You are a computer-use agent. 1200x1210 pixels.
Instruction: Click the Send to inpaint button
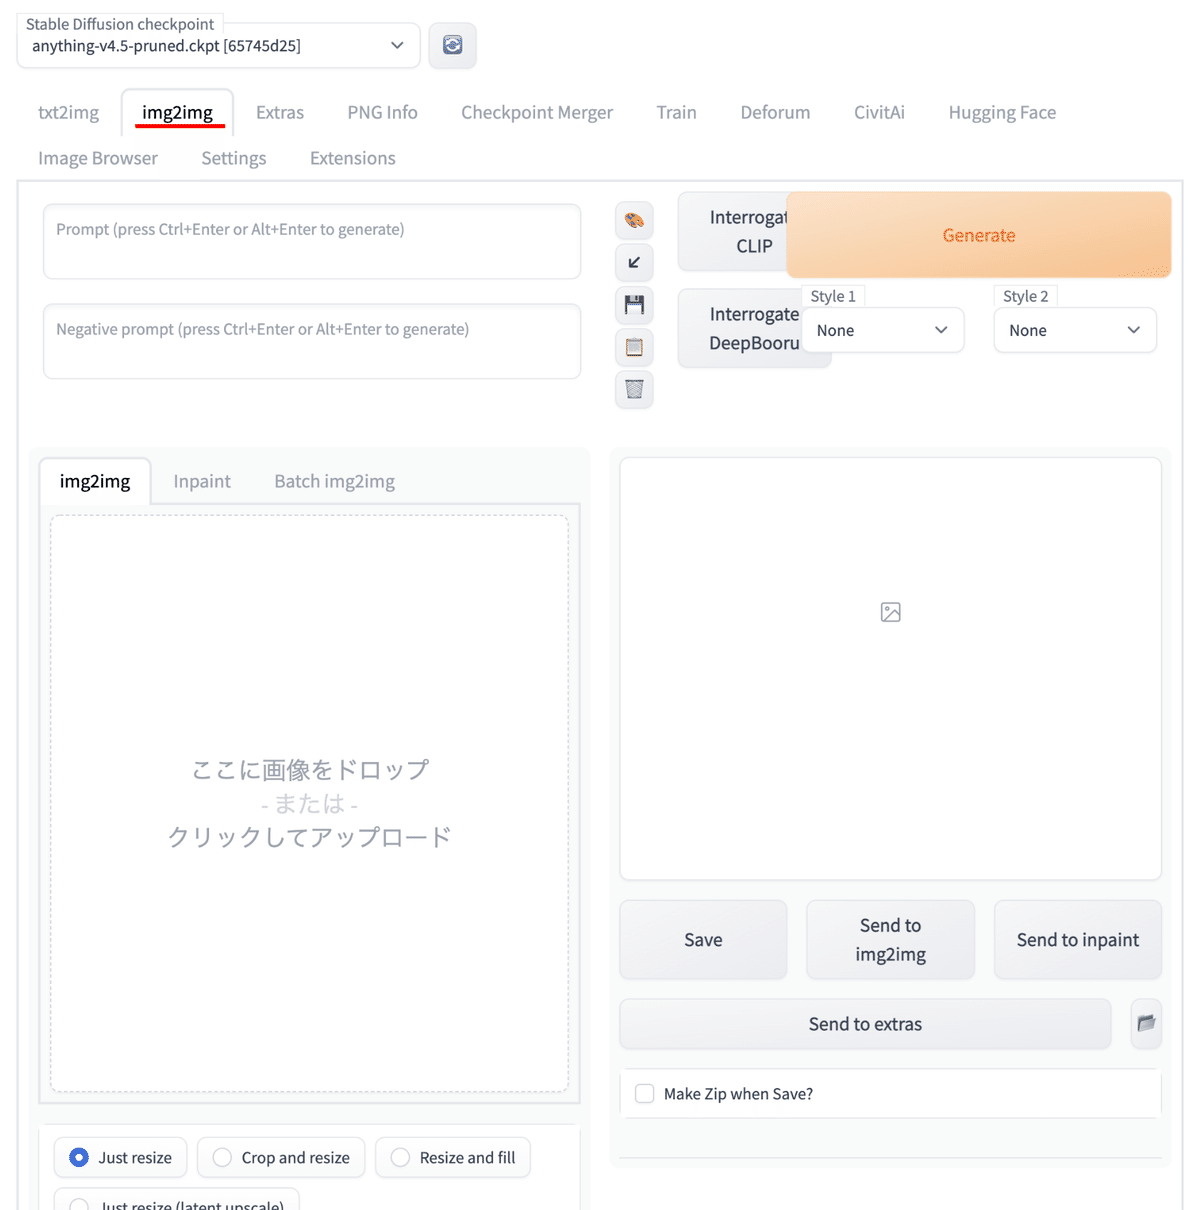pyautogui.click(x=1078, y=939)
